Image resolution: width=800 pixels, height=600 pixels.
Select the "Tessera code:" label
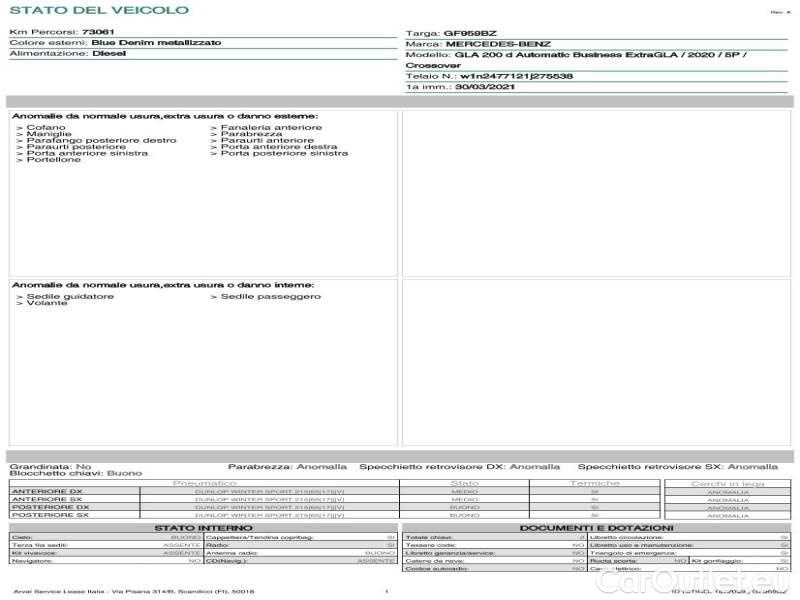[x=431, y=545]
